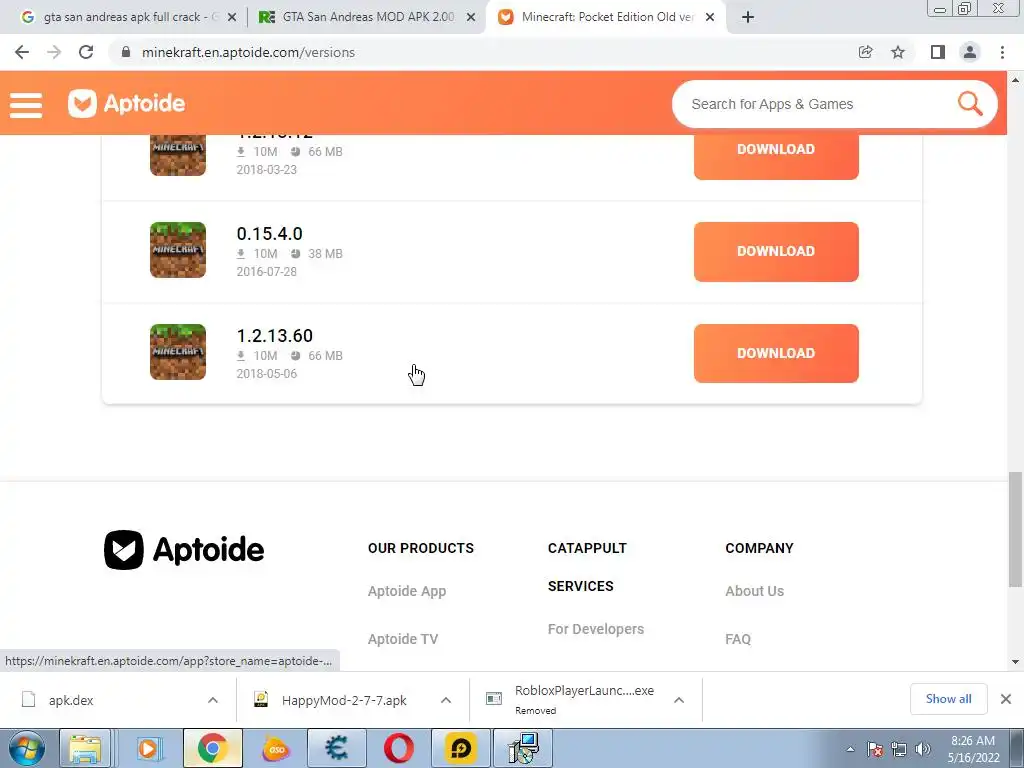
Task: Click the date 2016-07-28
Action: [266, 272]
